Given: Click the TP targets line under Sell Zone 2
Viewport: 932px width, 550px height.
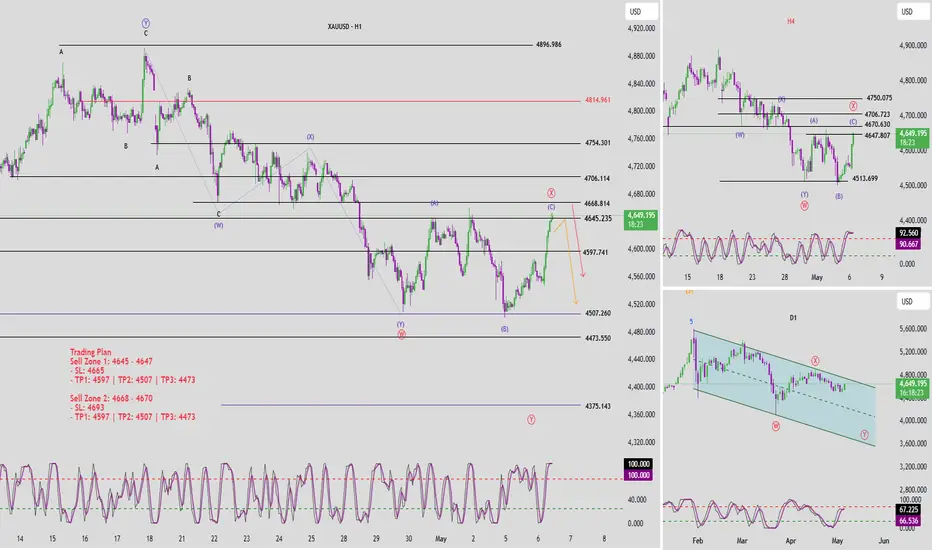Looking at the screenshot, I should click(133, 417).
